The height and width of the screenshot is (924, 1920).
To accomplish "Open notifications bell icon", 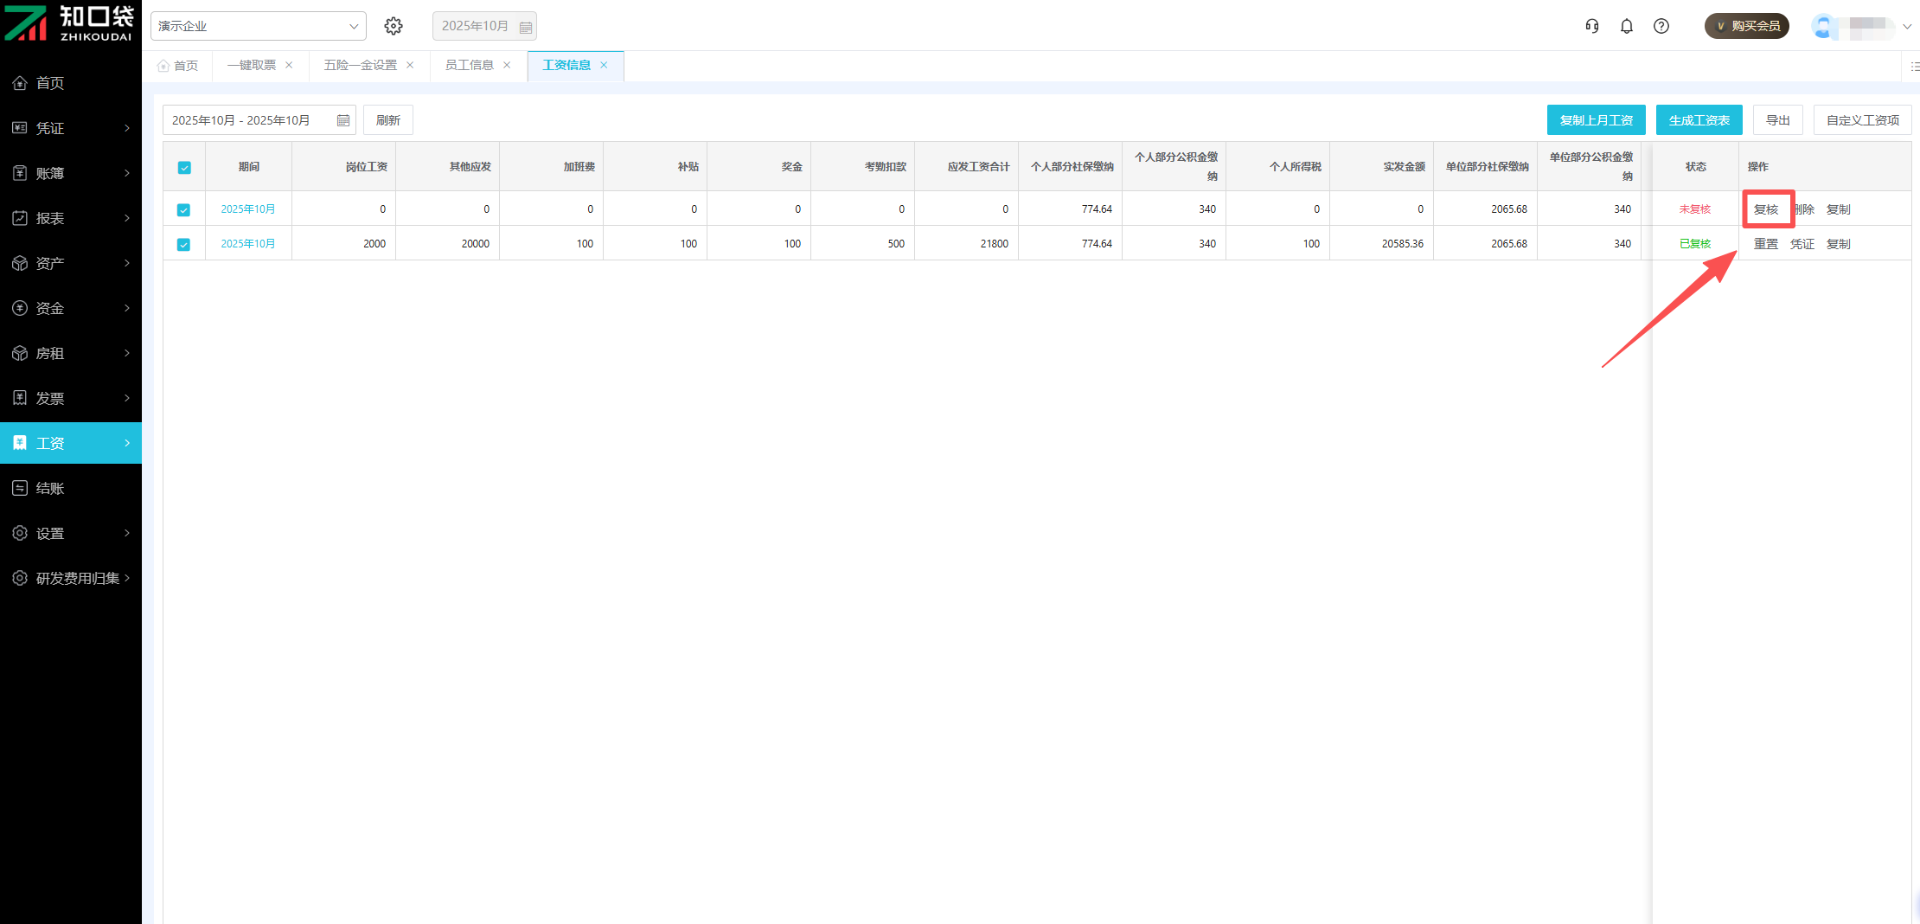I will pyautogui.click(x=1627, y=26).
